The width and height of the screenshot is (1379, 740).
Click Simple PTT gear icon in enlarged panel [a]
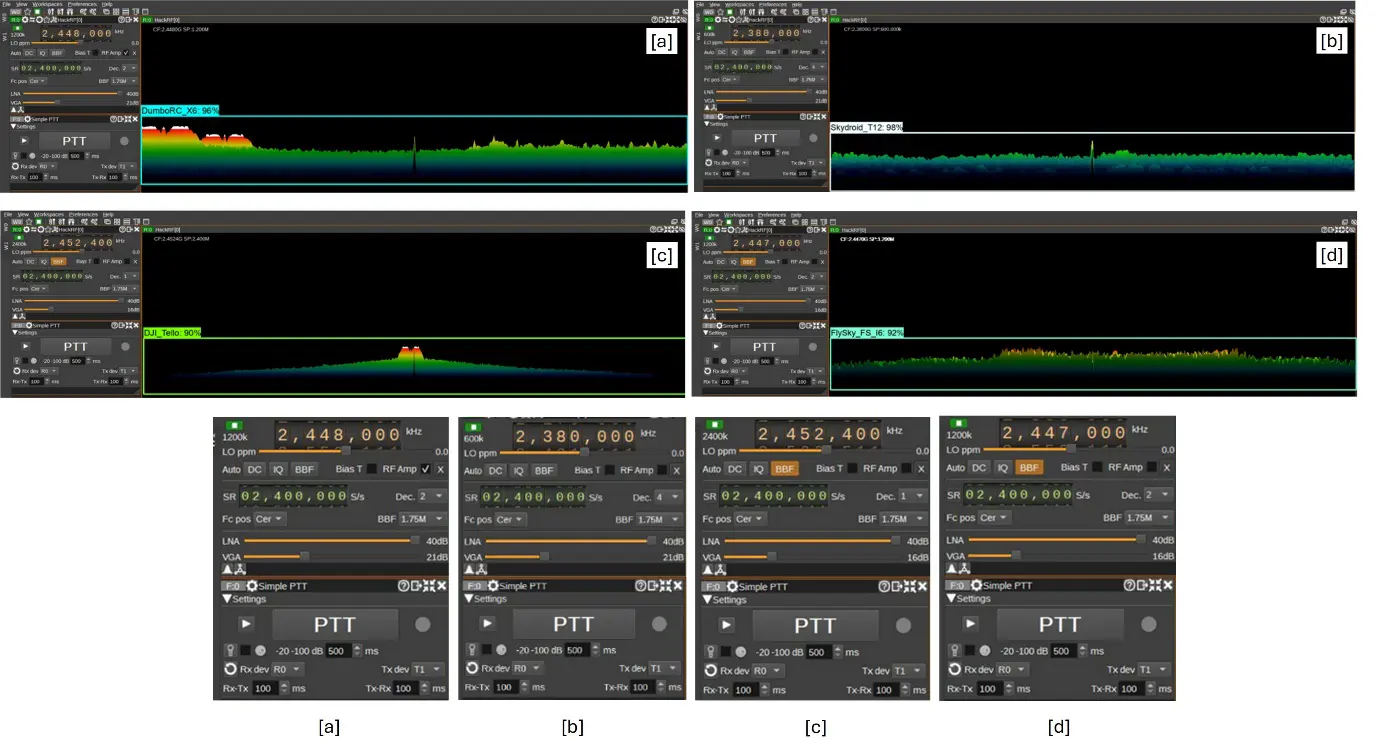[x=252, y=586]
